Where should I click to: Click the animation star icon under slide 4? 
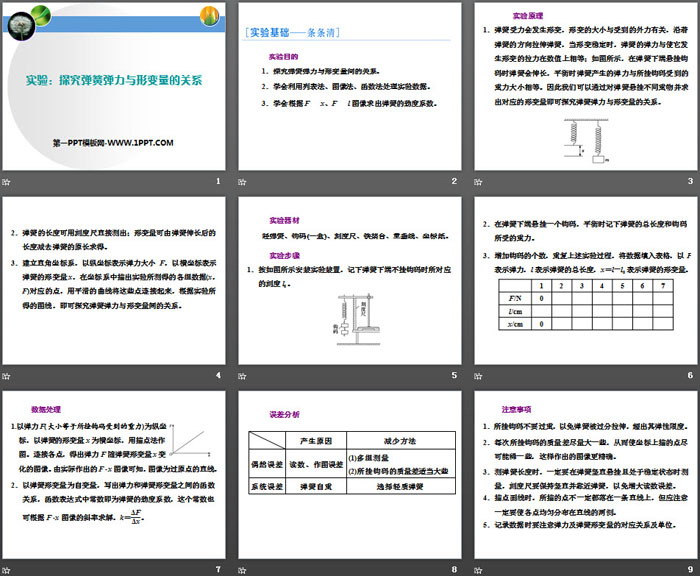pos(7,376)
